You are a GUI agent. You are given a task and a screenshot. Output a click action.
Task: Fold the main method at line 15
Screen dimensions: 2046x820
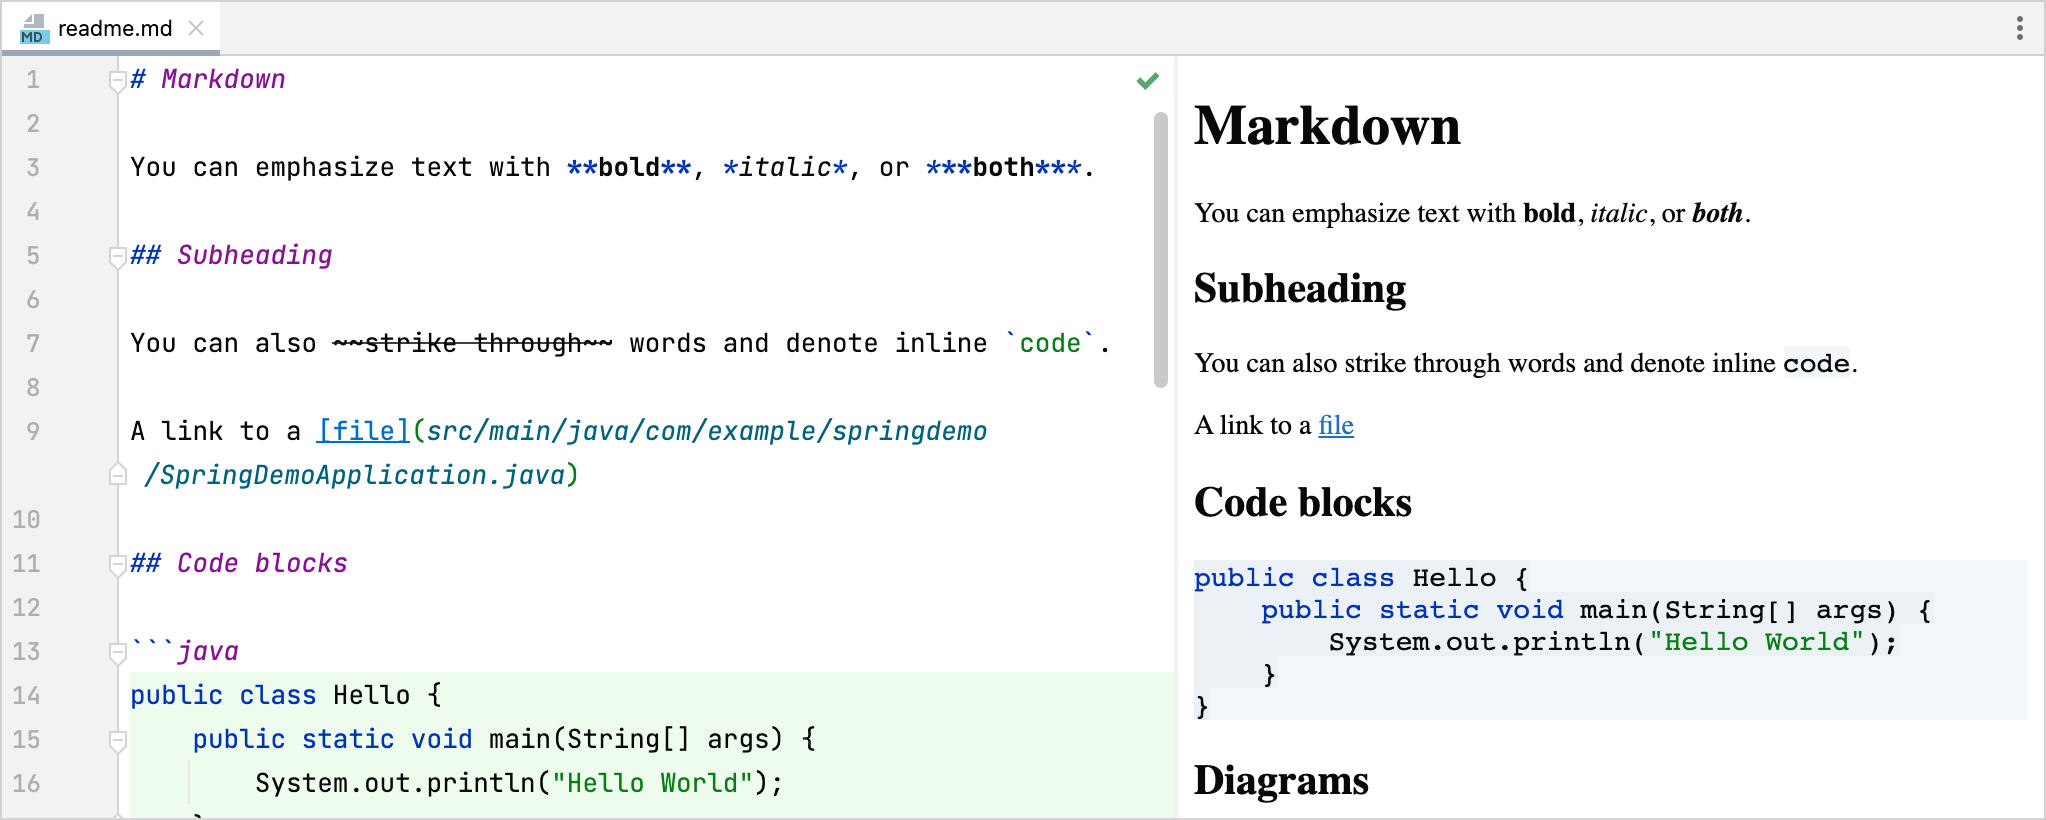pos(118,741)
